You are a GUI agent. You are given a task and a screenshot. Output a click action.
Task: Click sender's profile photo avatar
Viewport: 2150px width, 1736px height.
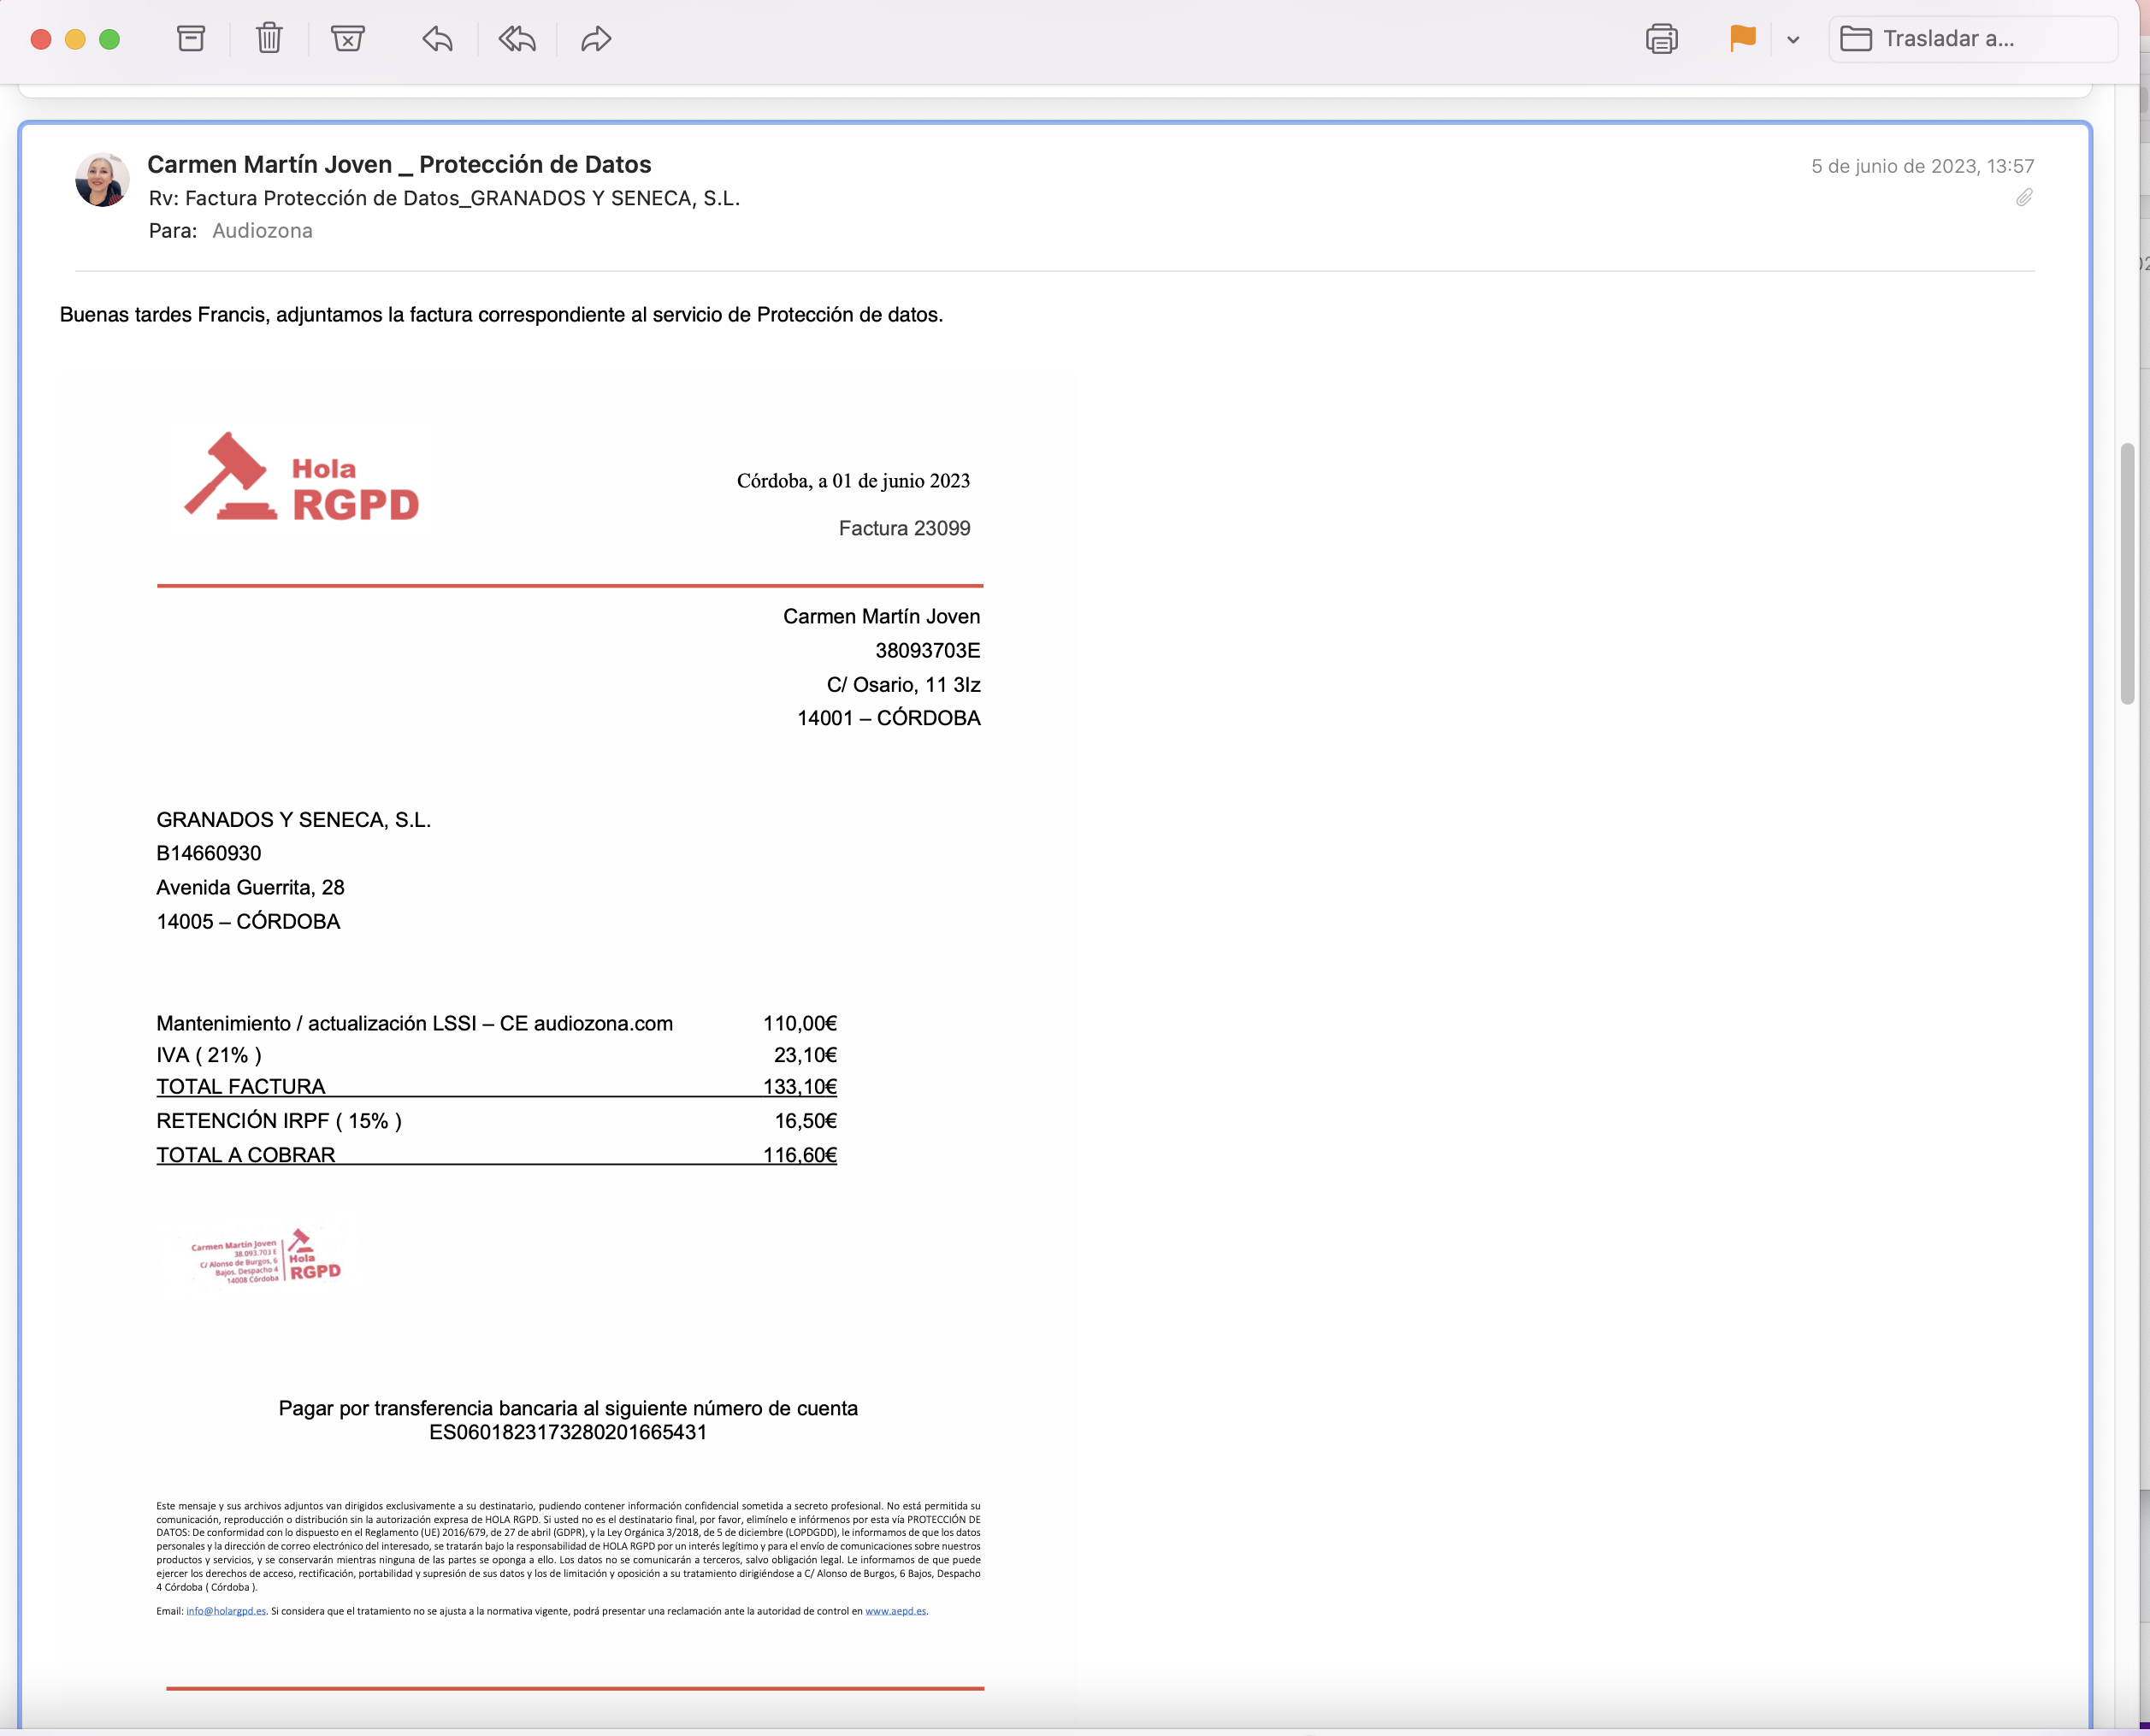point(102,180)
